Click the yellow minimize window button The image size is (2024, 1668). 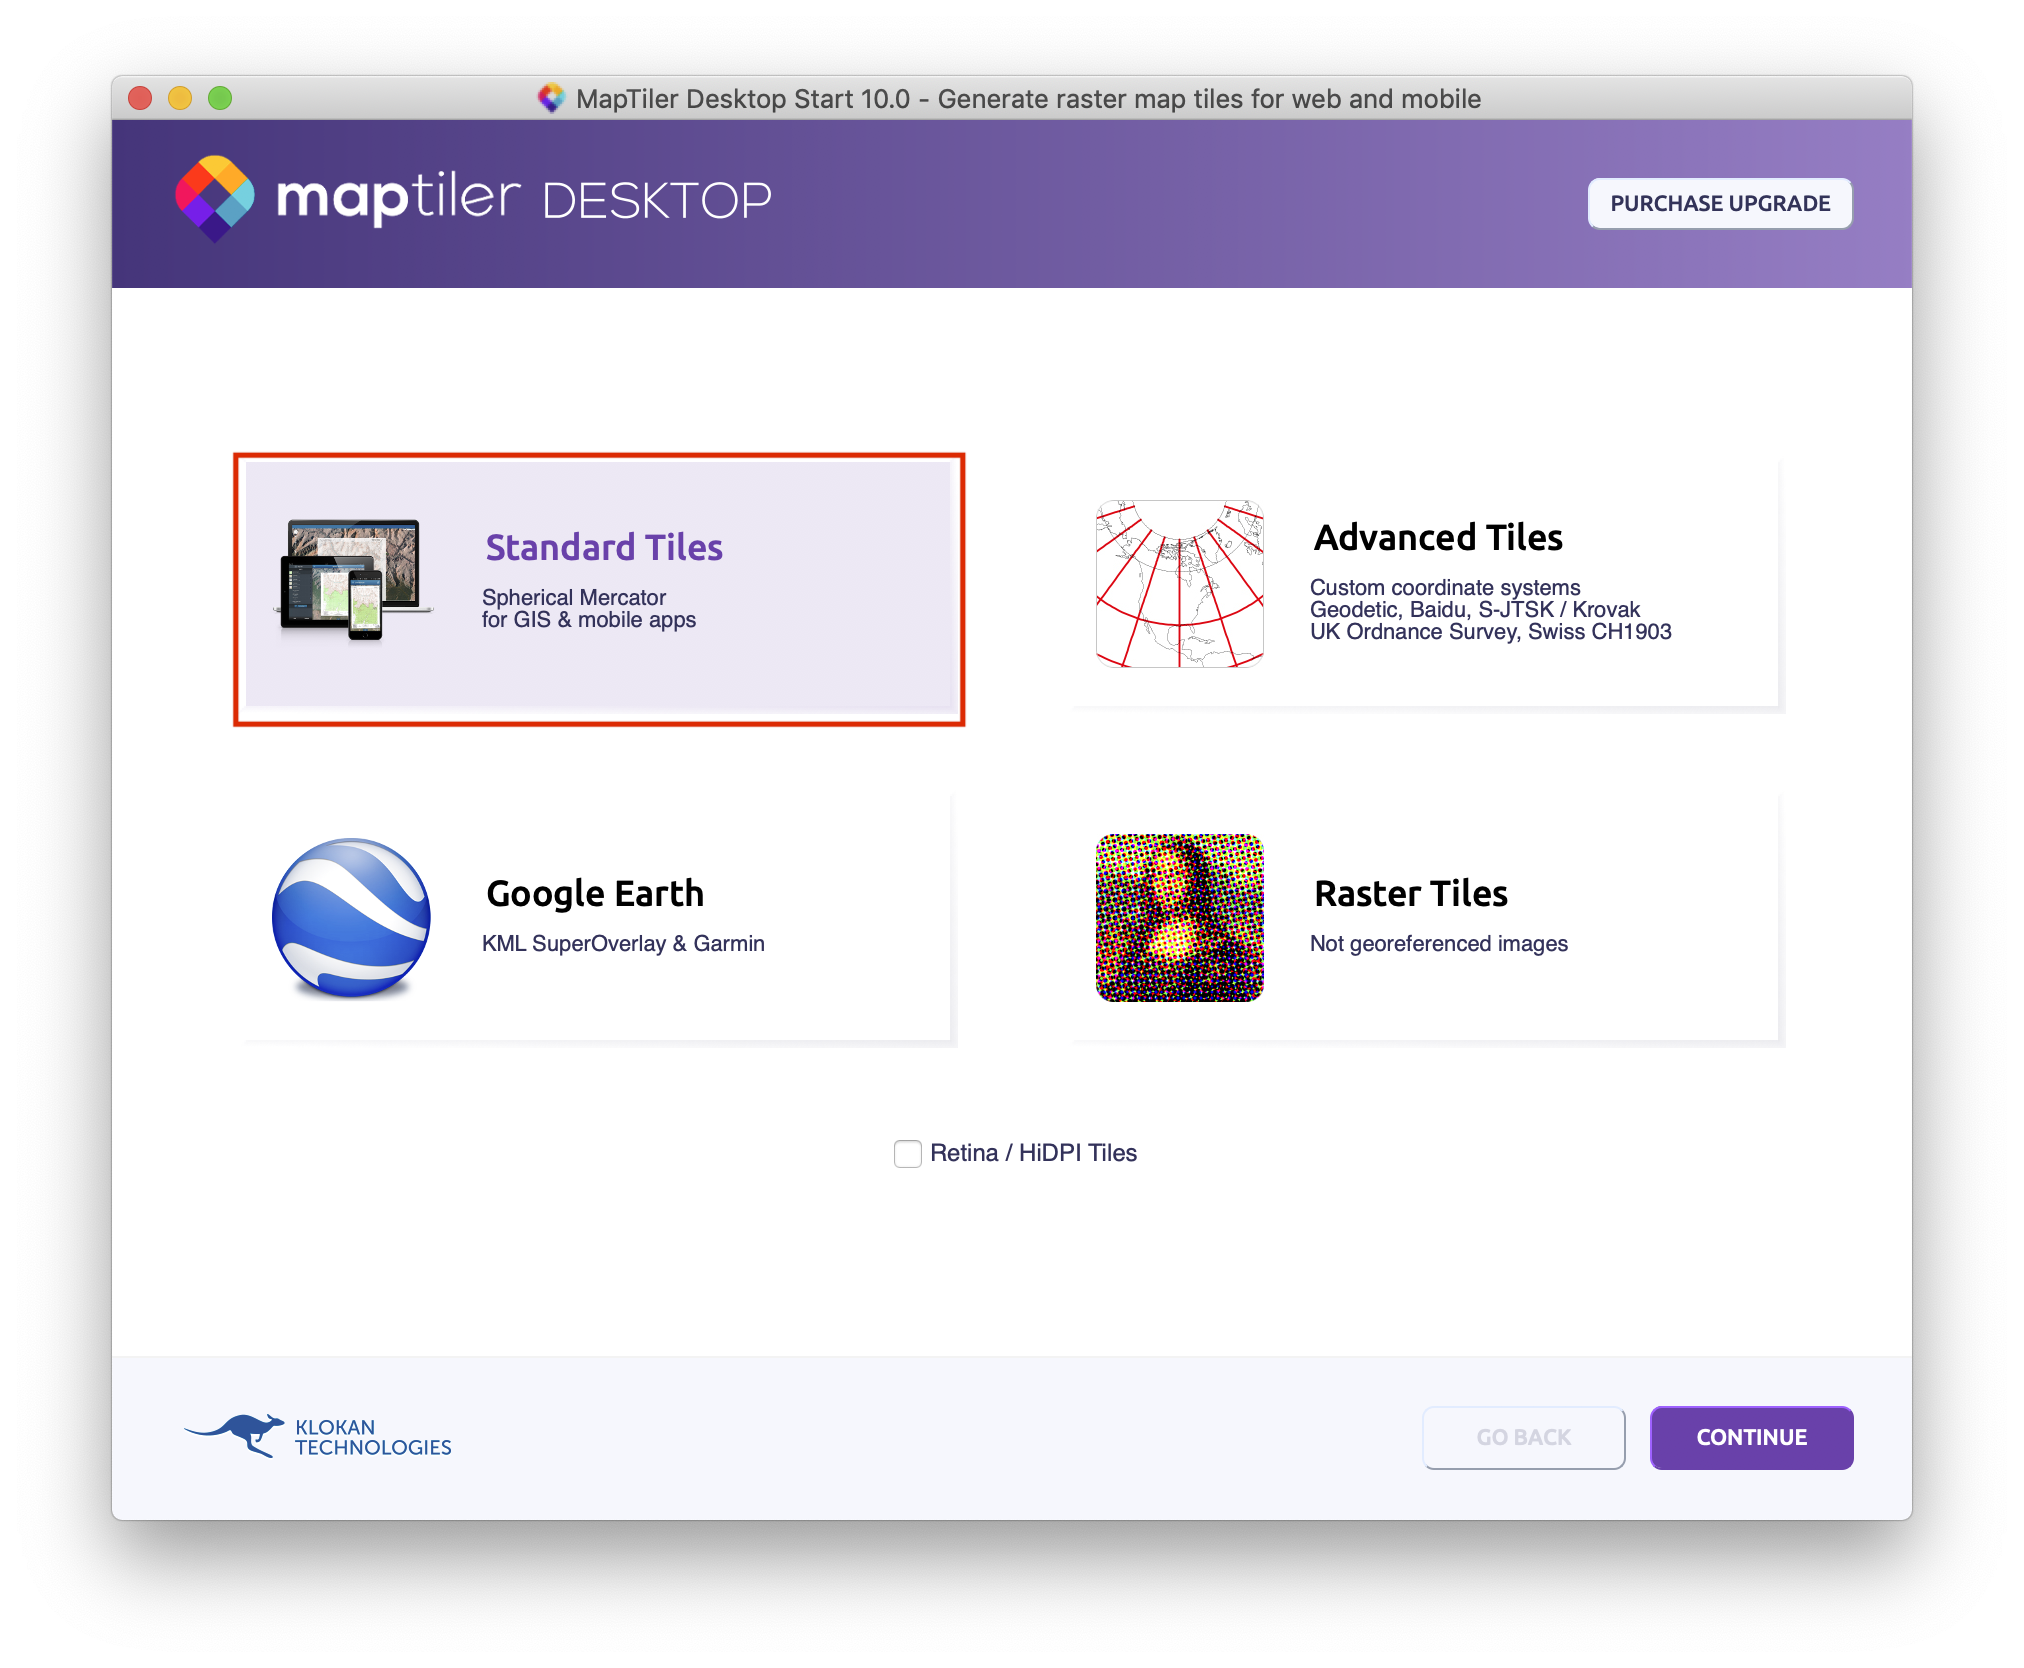point(180,98)
